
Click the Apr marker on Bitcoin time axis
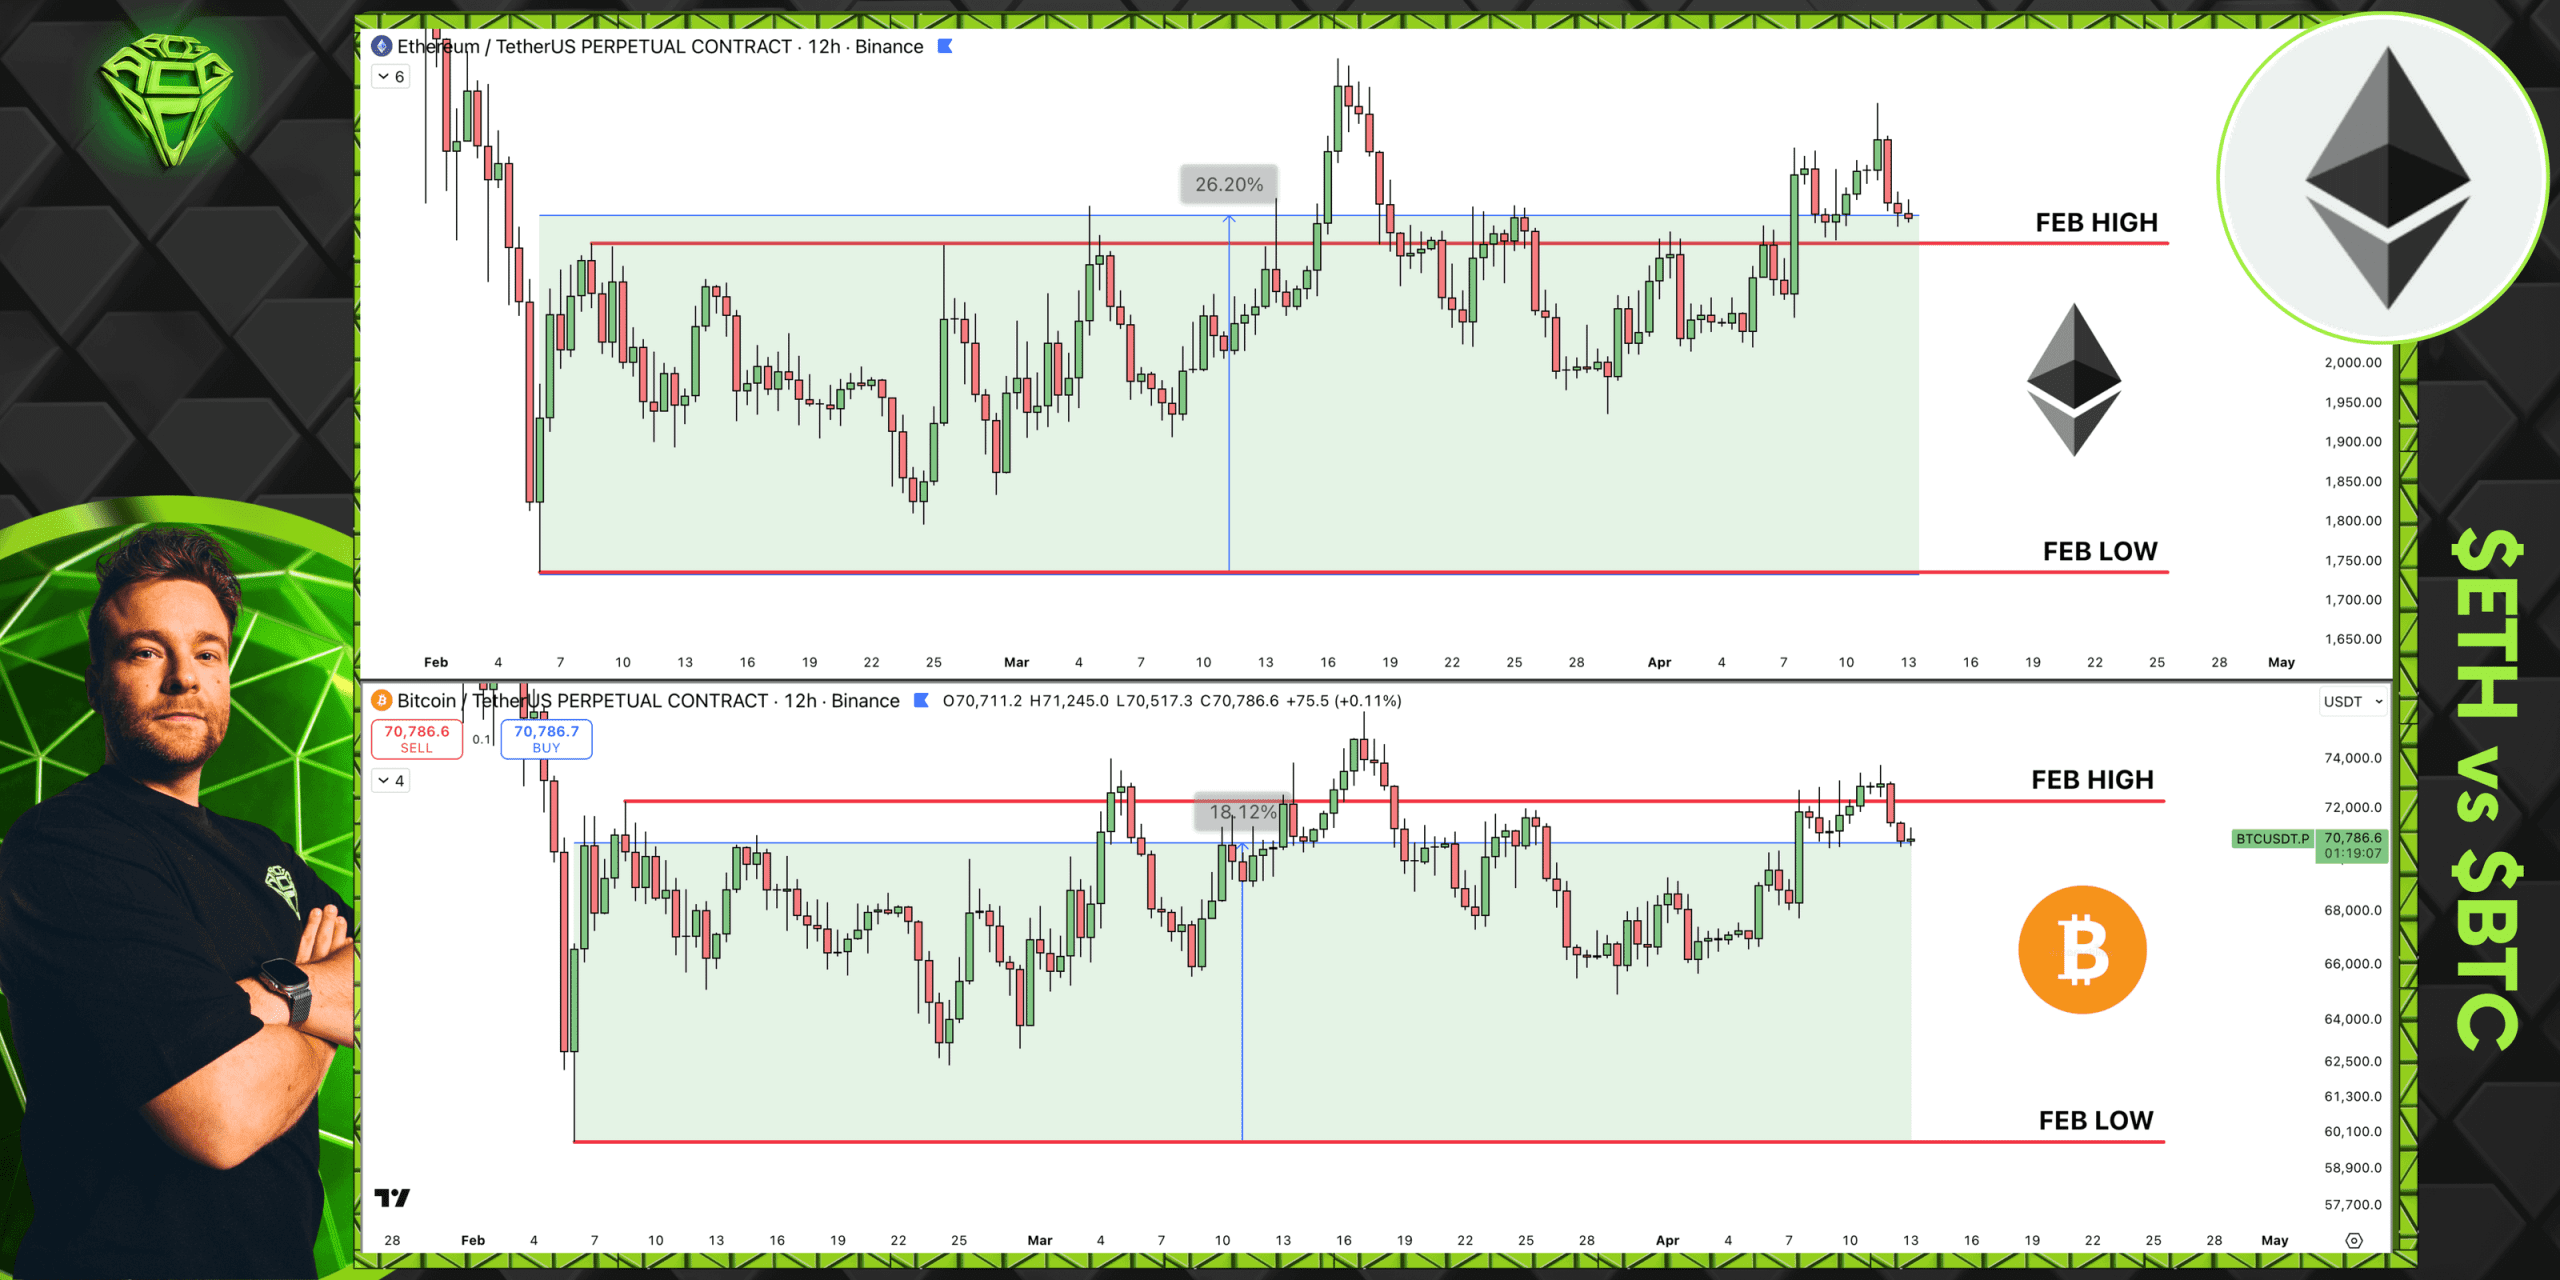pos(1667,1240)
